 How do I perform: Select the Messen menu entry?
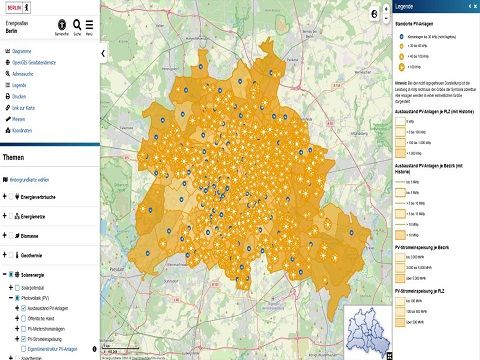pyautogui.click(x=19, y=119)
